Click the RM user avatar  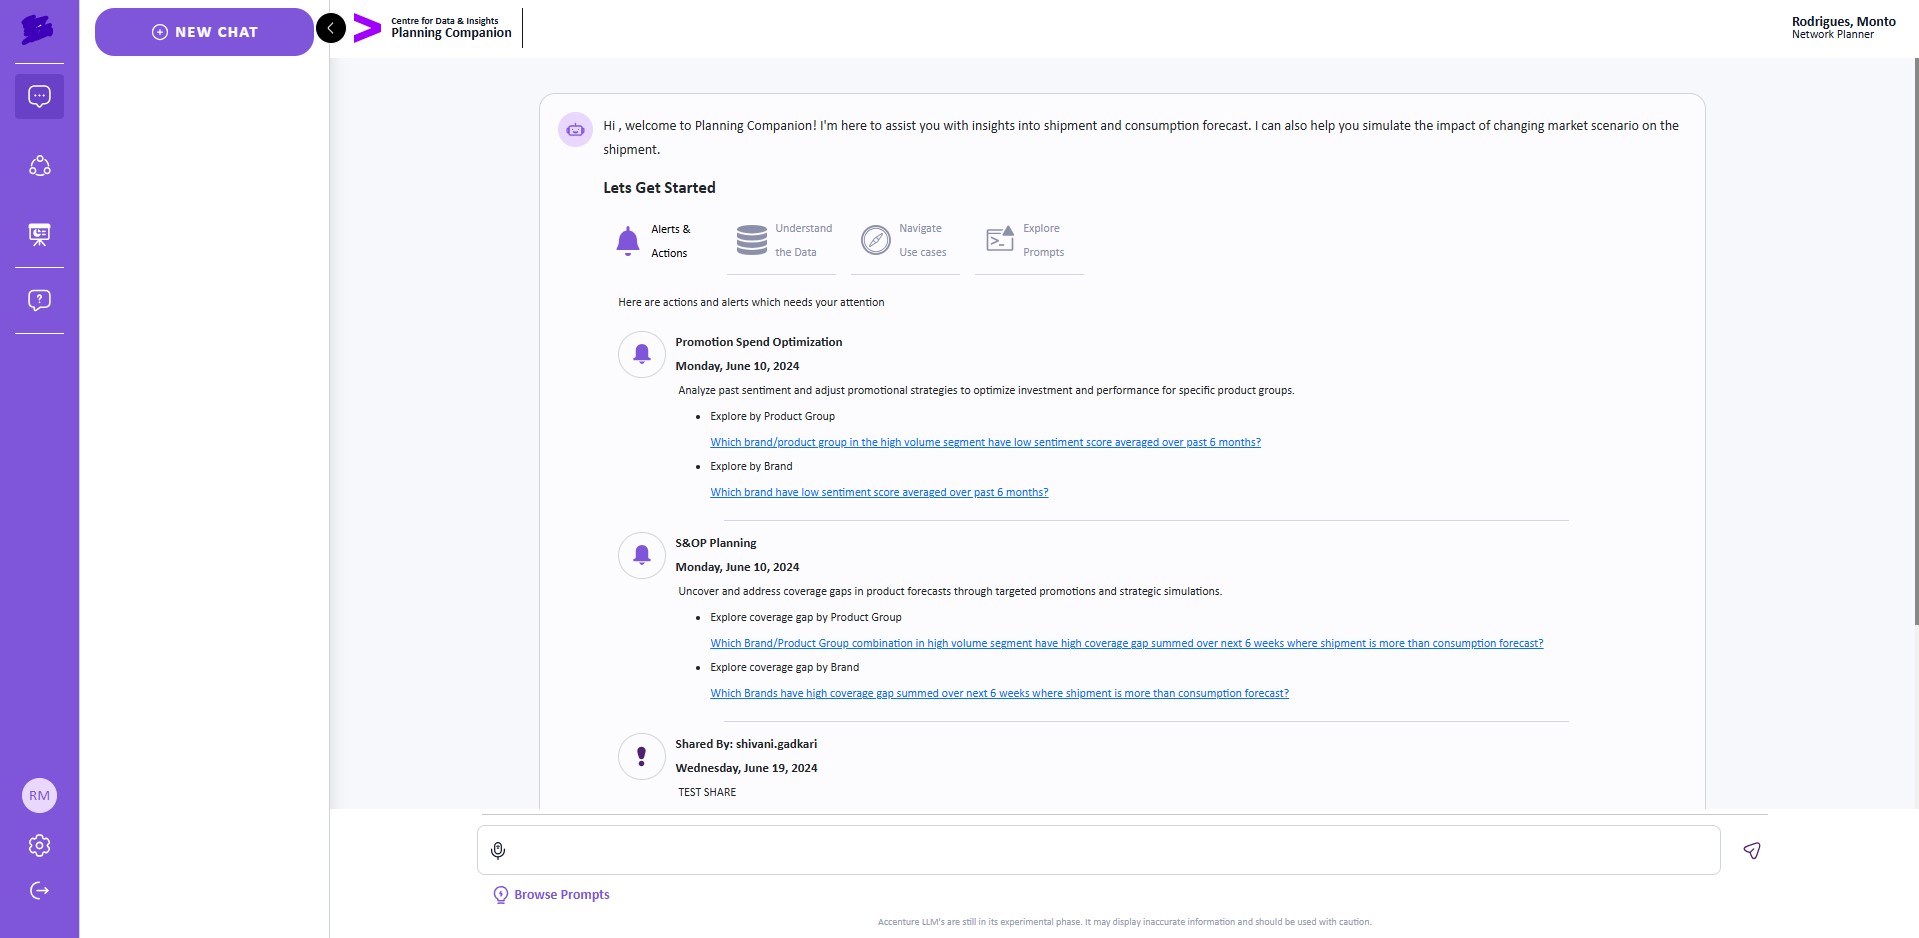pos(39,796)
